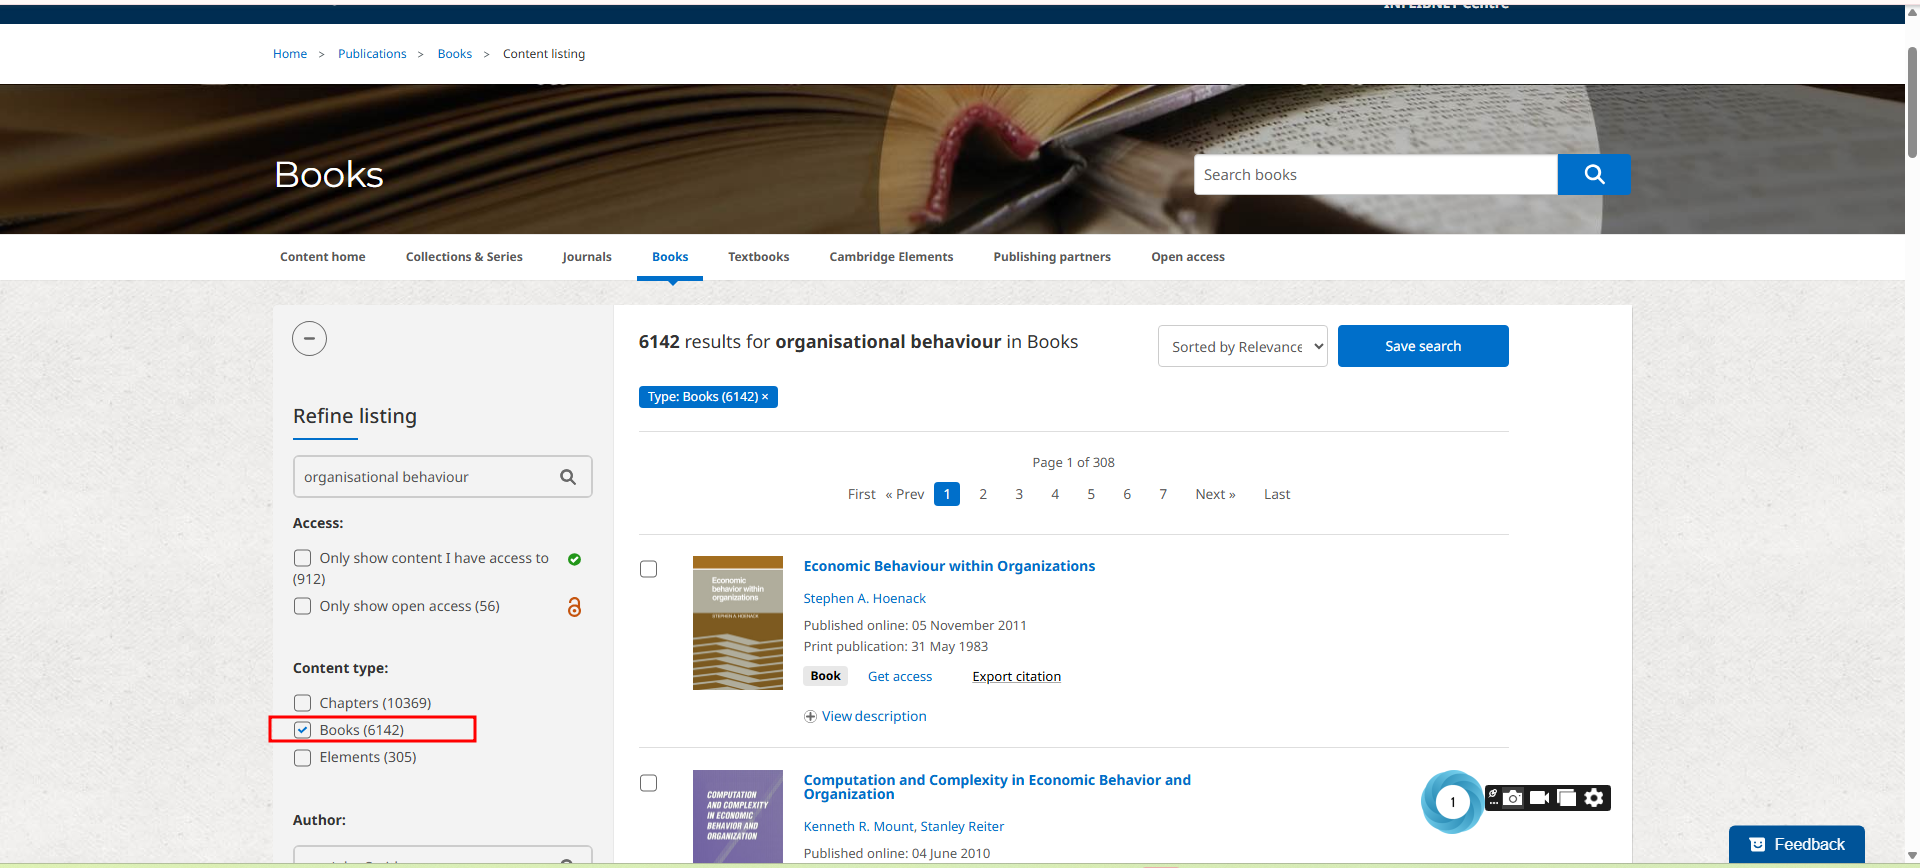Click the video record icon in floating toolbar
This screenshot has width=1920, height=868.
click(x=1540, y=798)
